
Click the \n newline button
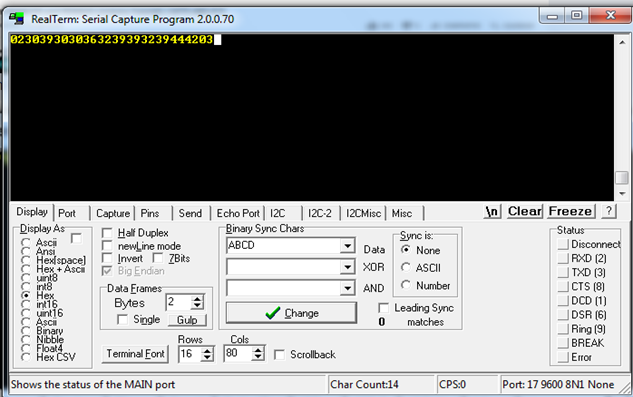492,211
